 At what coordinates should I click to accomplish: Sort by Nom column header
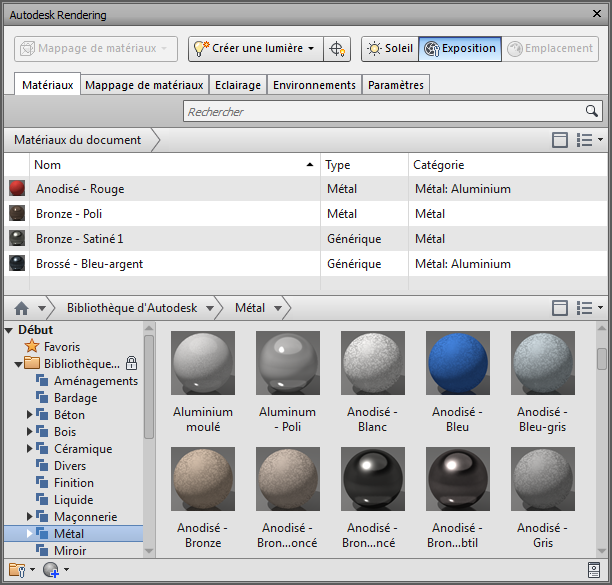point(174,165)
